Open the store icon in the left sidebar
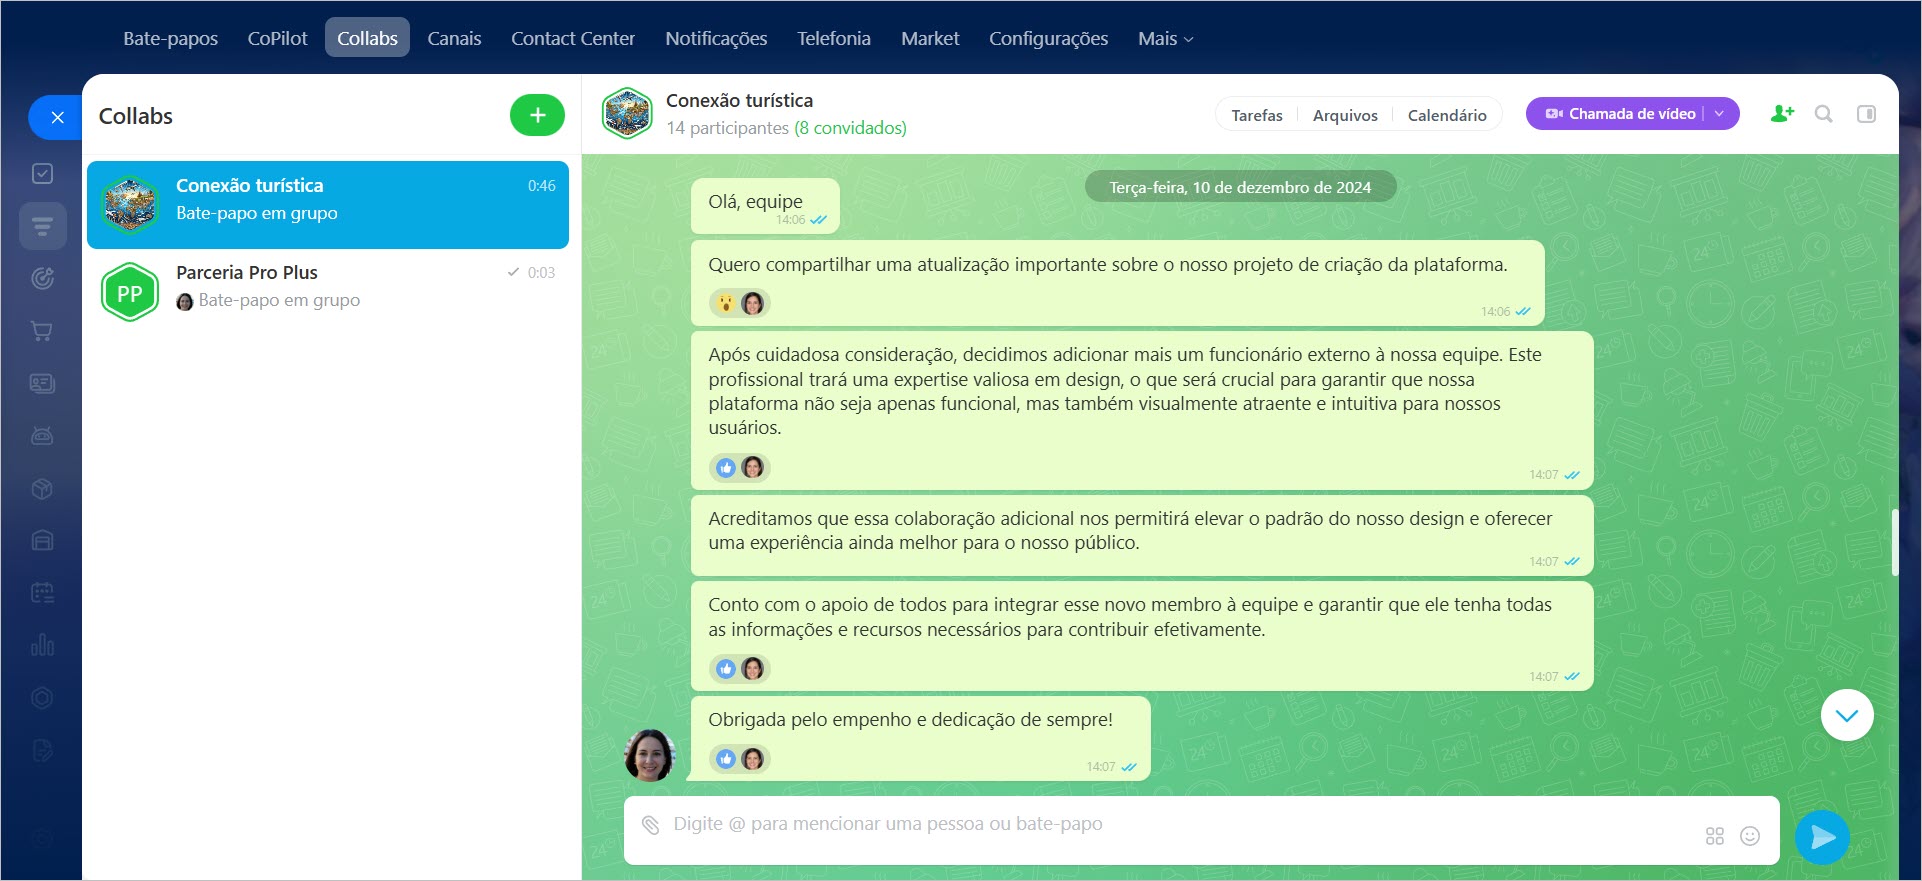 click(x=42, y=540)
